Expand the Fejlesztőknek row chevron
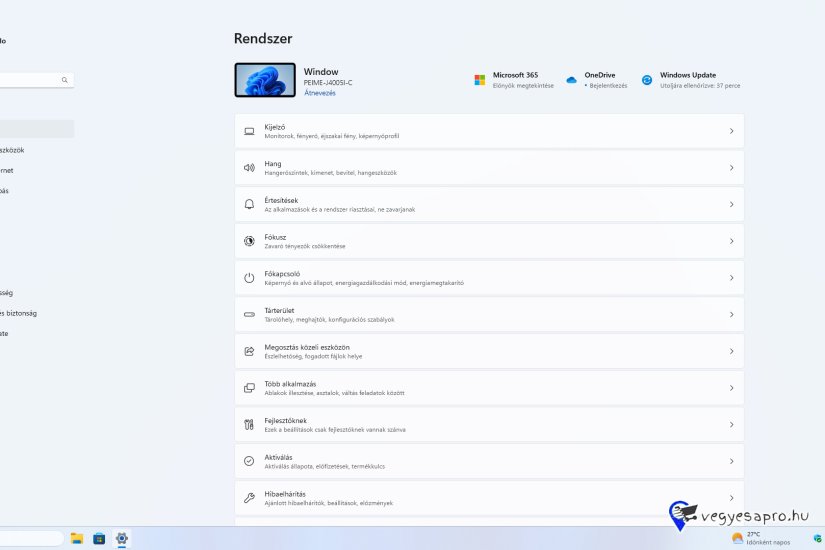This screenshot has width=825, height=550. click(x=731, y=424)
